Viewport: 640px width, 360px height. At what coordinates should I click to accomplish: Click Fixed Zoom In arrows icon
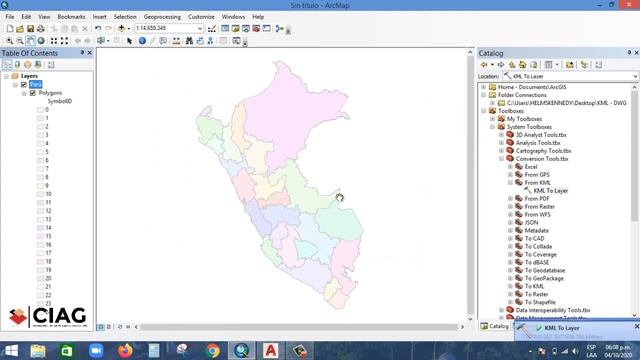tap(54, 41)
